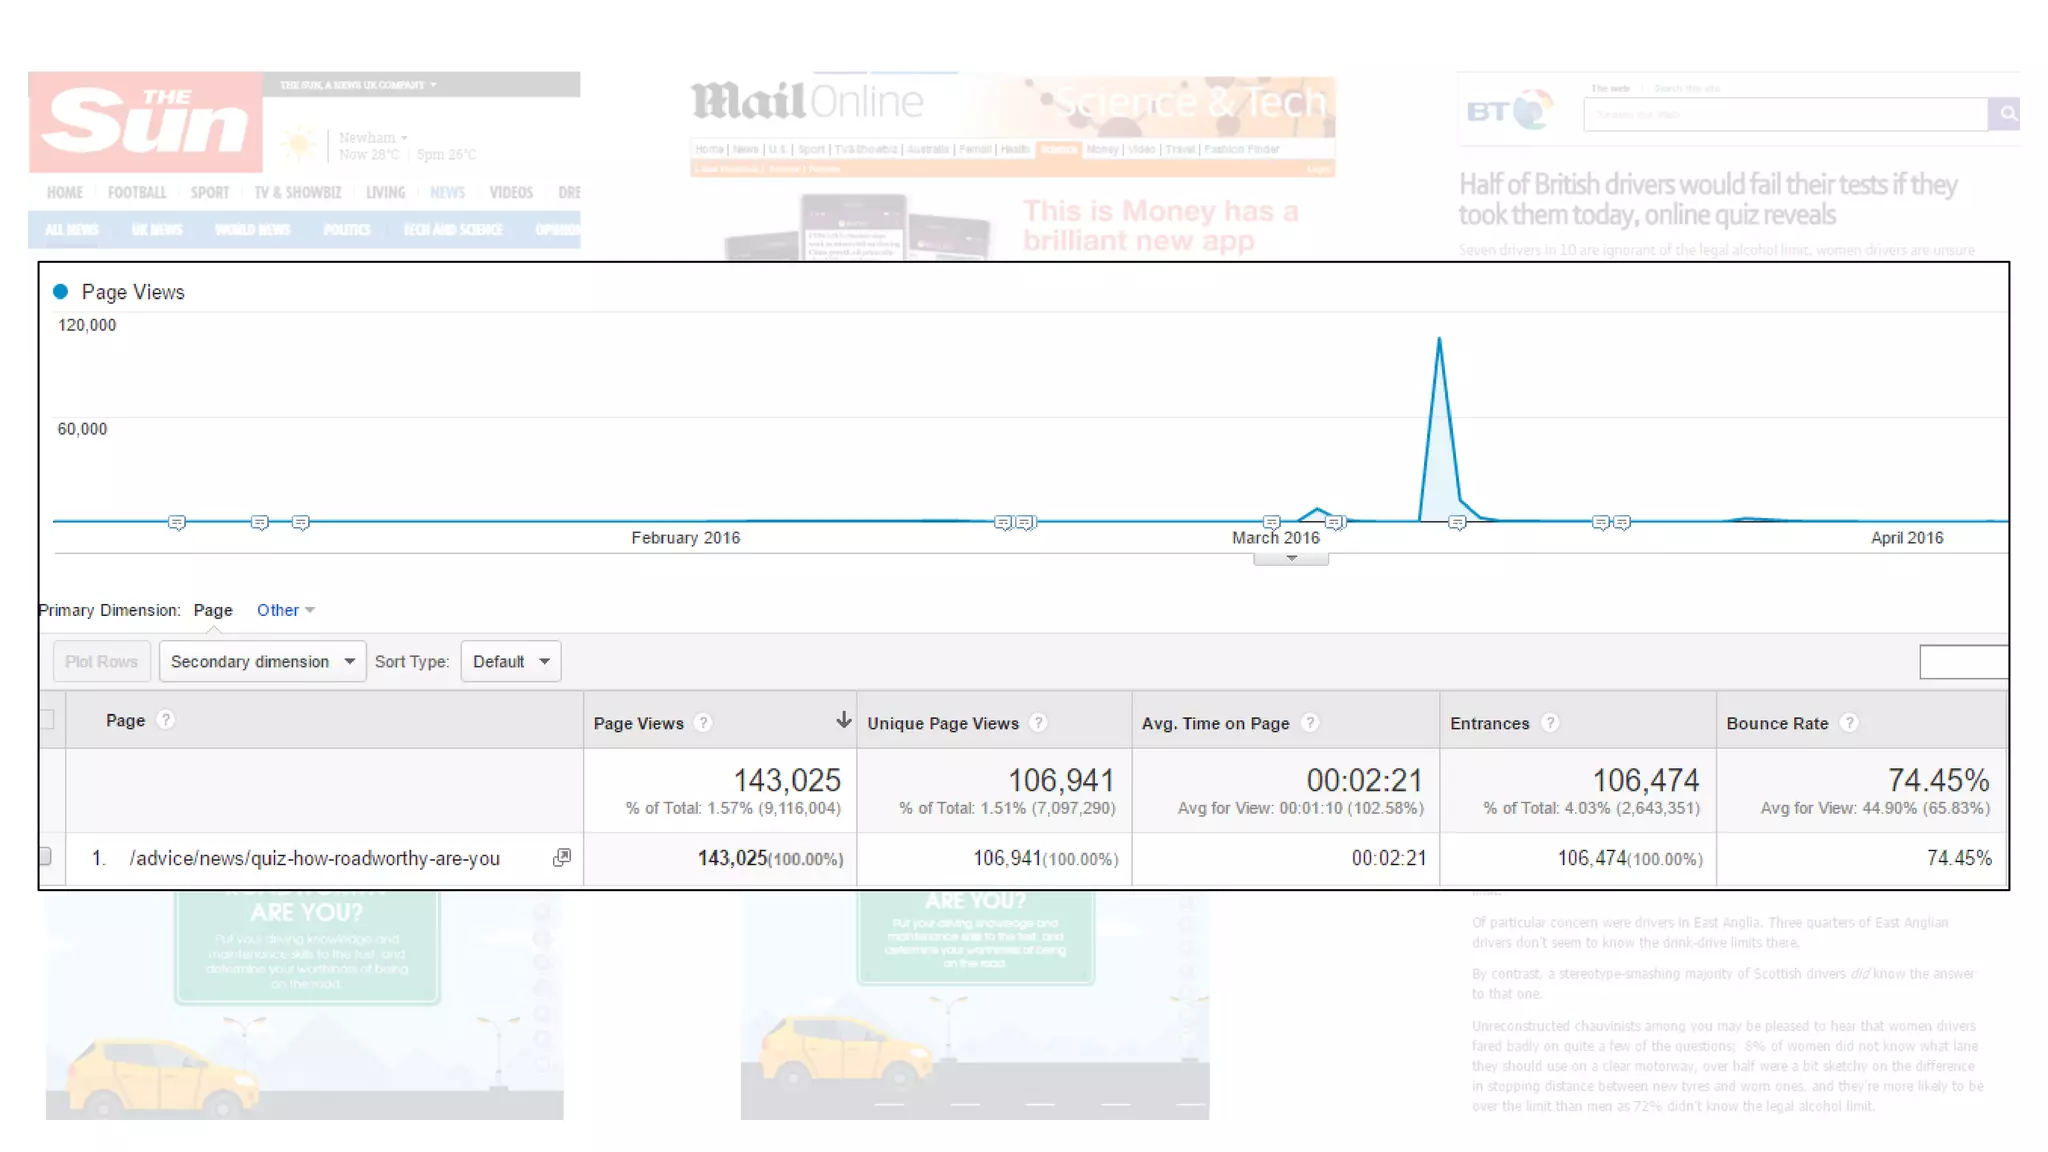Check the row 1 checkbox

[x=45, y=857]
